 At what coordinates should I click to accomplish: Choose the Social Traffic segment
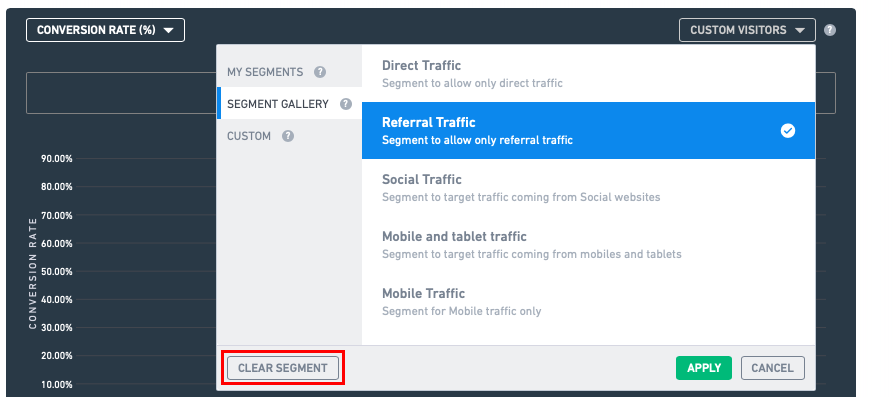pos(588,188)
